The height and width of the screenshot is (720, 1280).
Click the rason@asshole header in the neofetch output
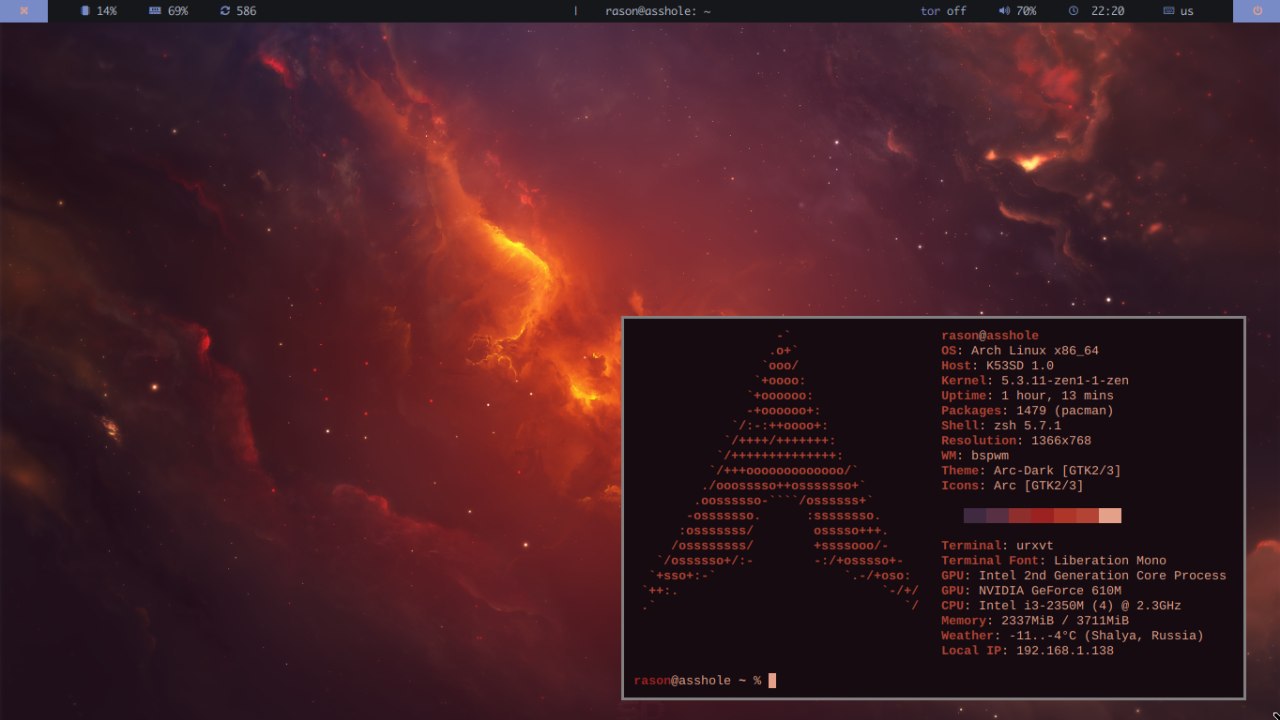click(x=990, y=336)
